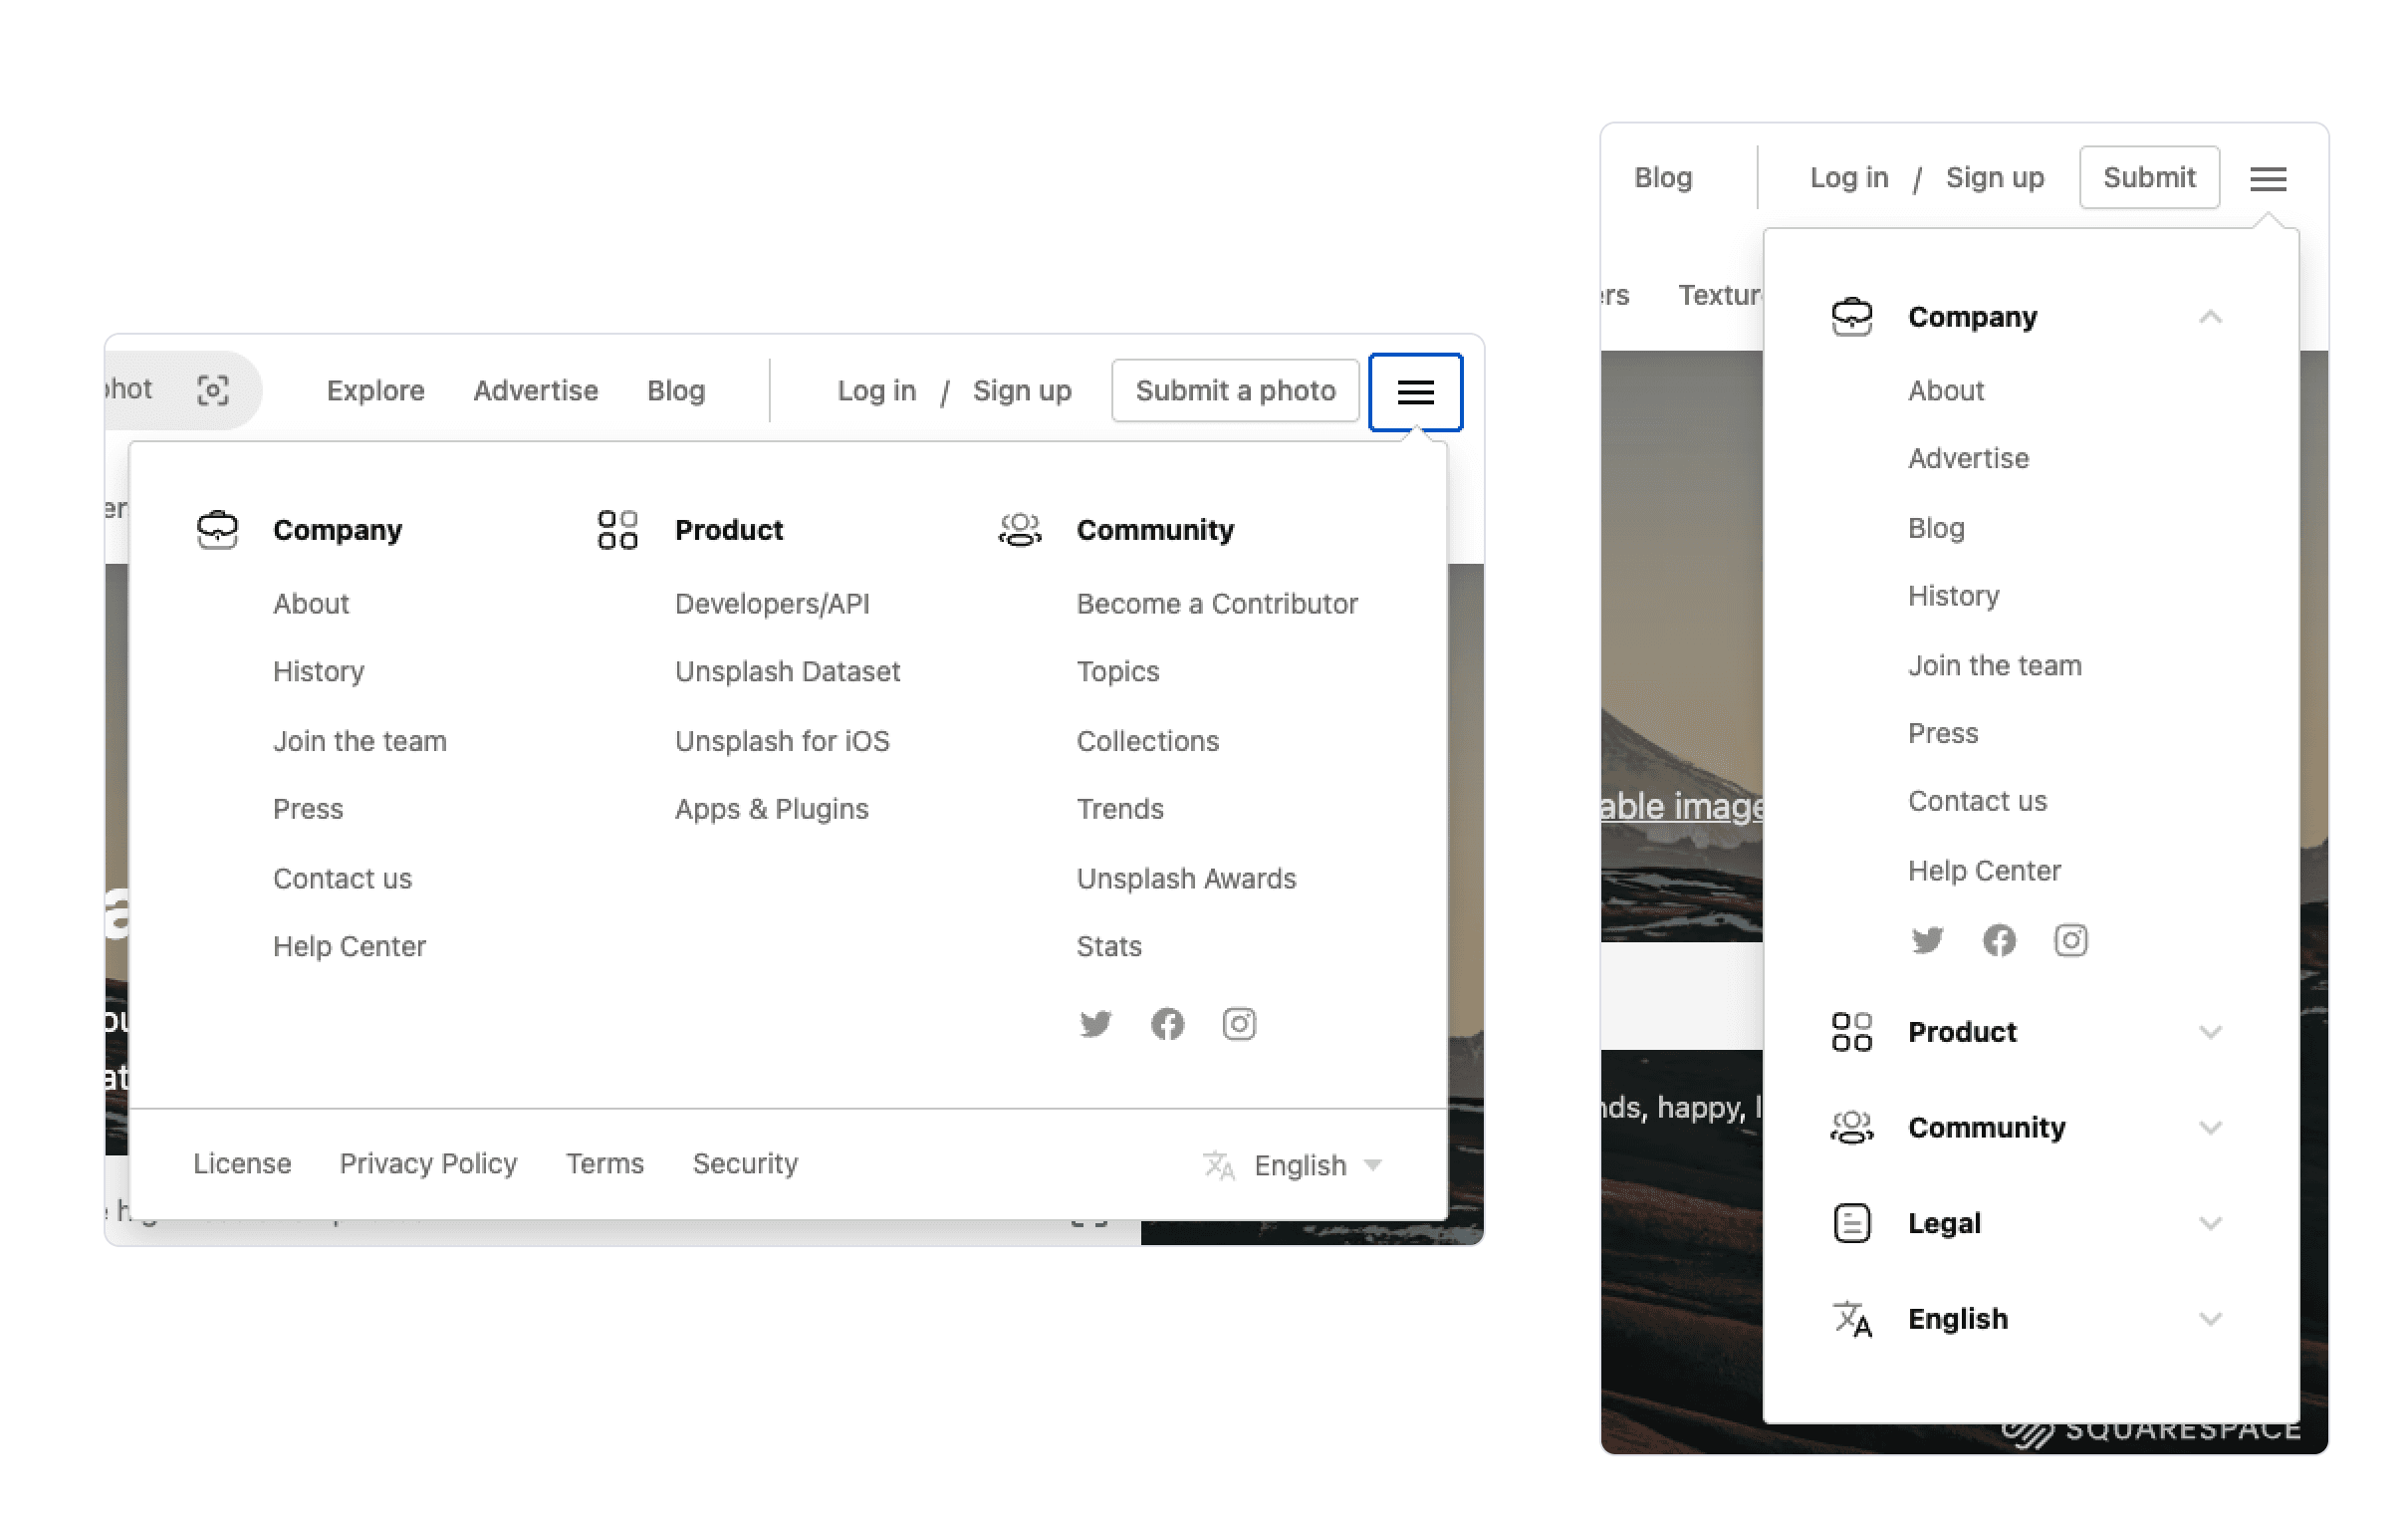The height and width of the screenshot is (1524, 2408).
Task: Open the Privacy Policy link
Action: pos(428,1163)
